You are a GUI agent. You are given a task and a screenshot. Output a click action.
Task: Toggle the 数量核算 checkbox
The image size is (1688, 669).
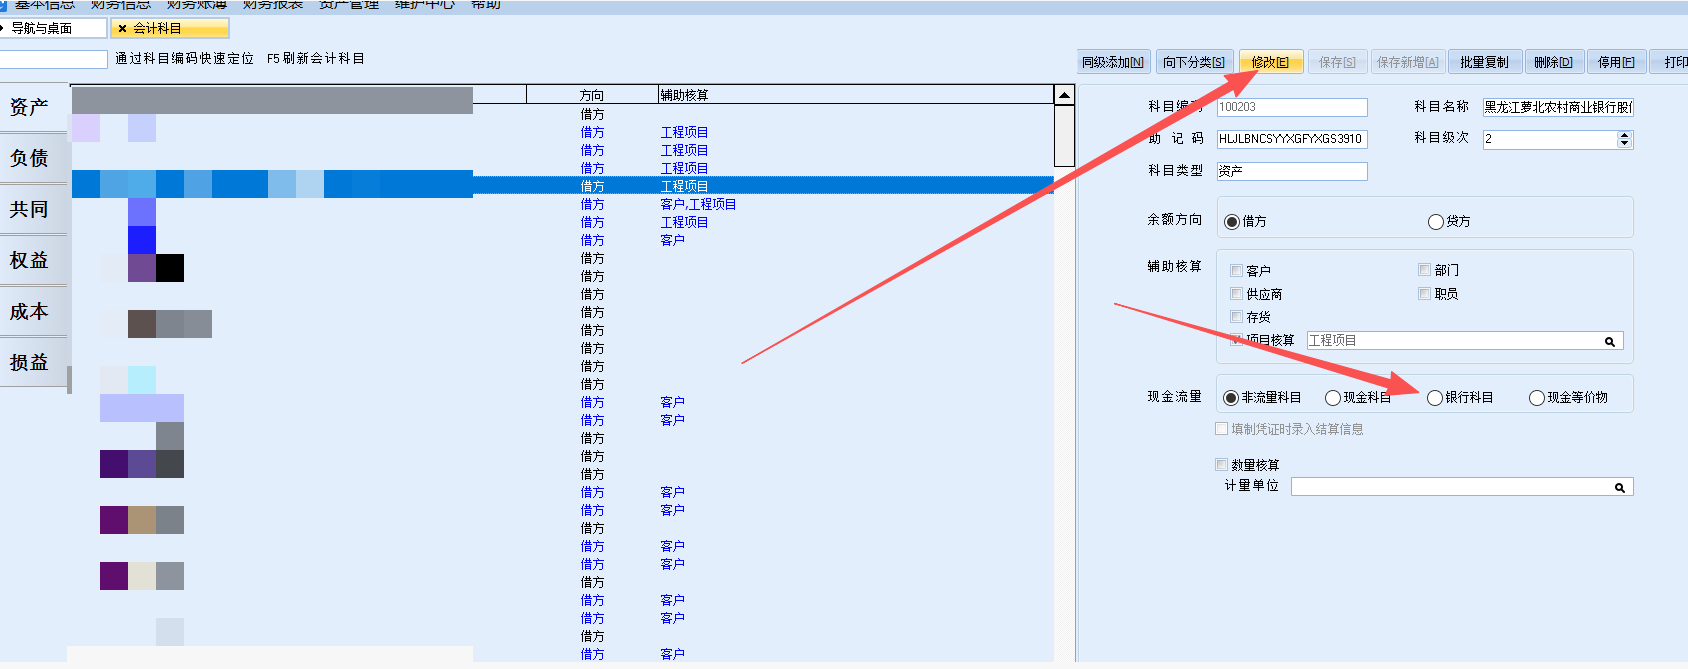coord(1221,465)
